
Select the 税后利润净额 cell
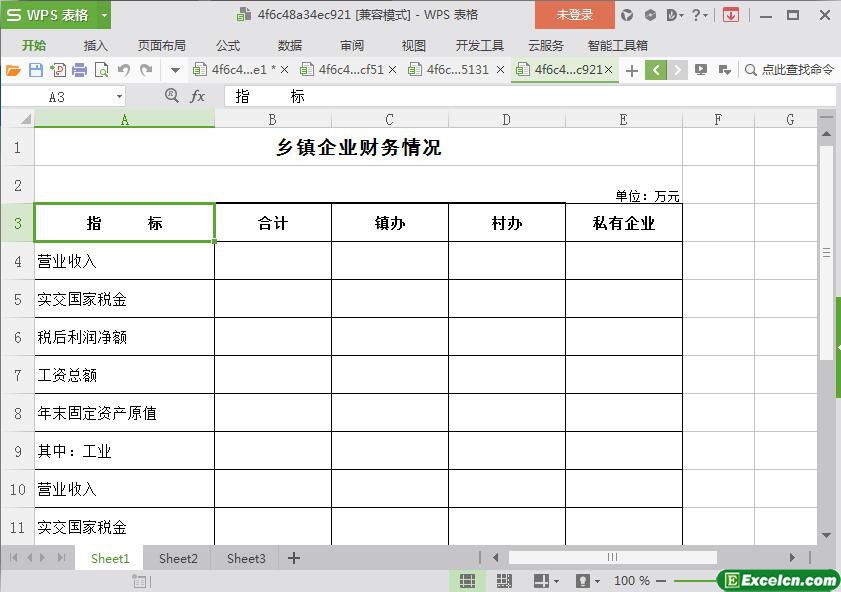pyautogui.click(x=124, y=337)
